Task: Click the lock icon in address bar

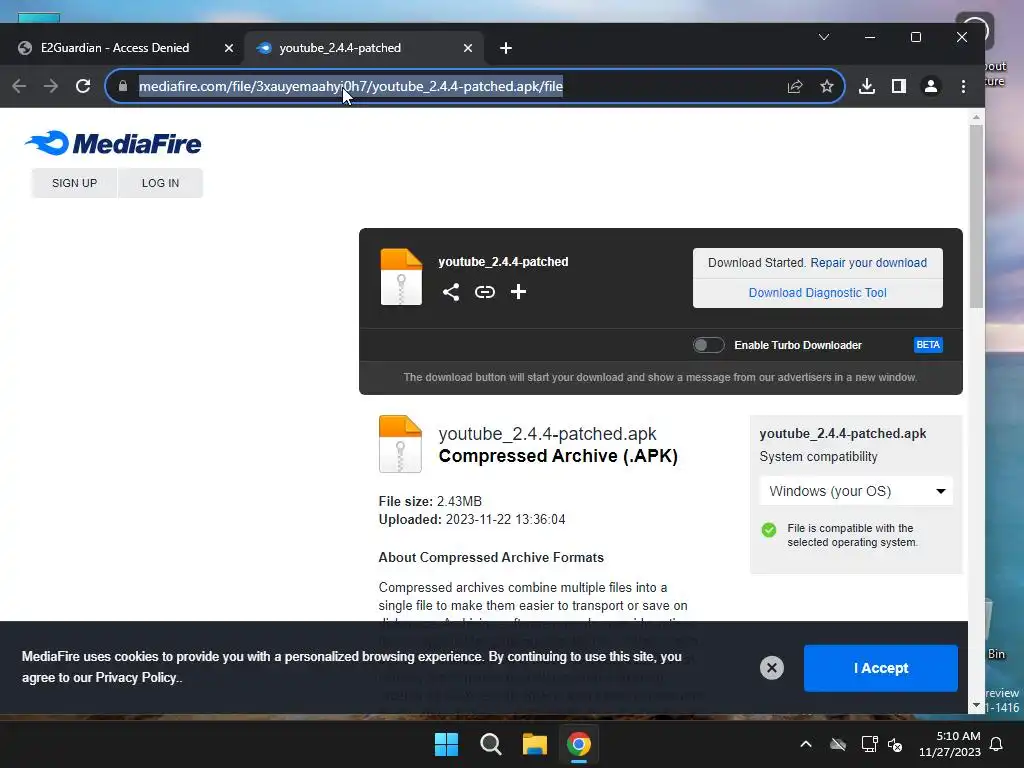Action: (x=123, y=86)
